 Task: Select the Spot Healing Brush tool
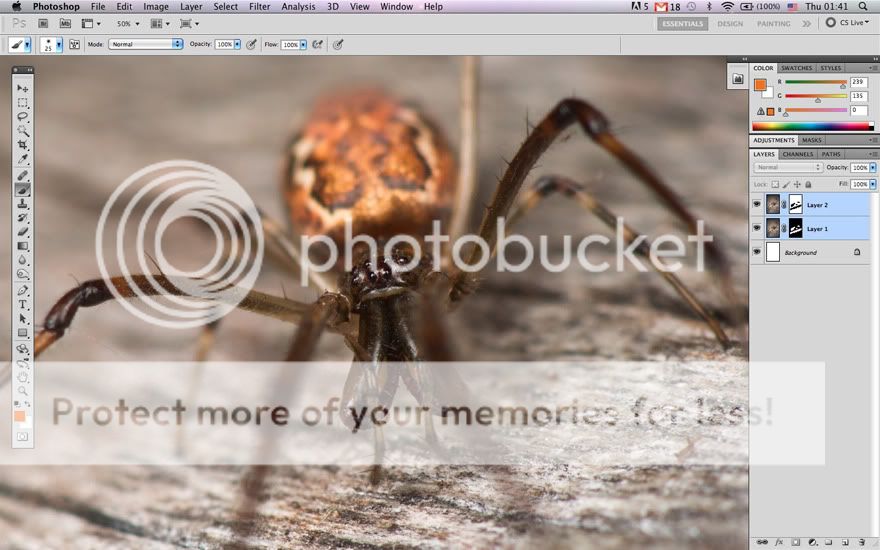(x=22, y=176)
